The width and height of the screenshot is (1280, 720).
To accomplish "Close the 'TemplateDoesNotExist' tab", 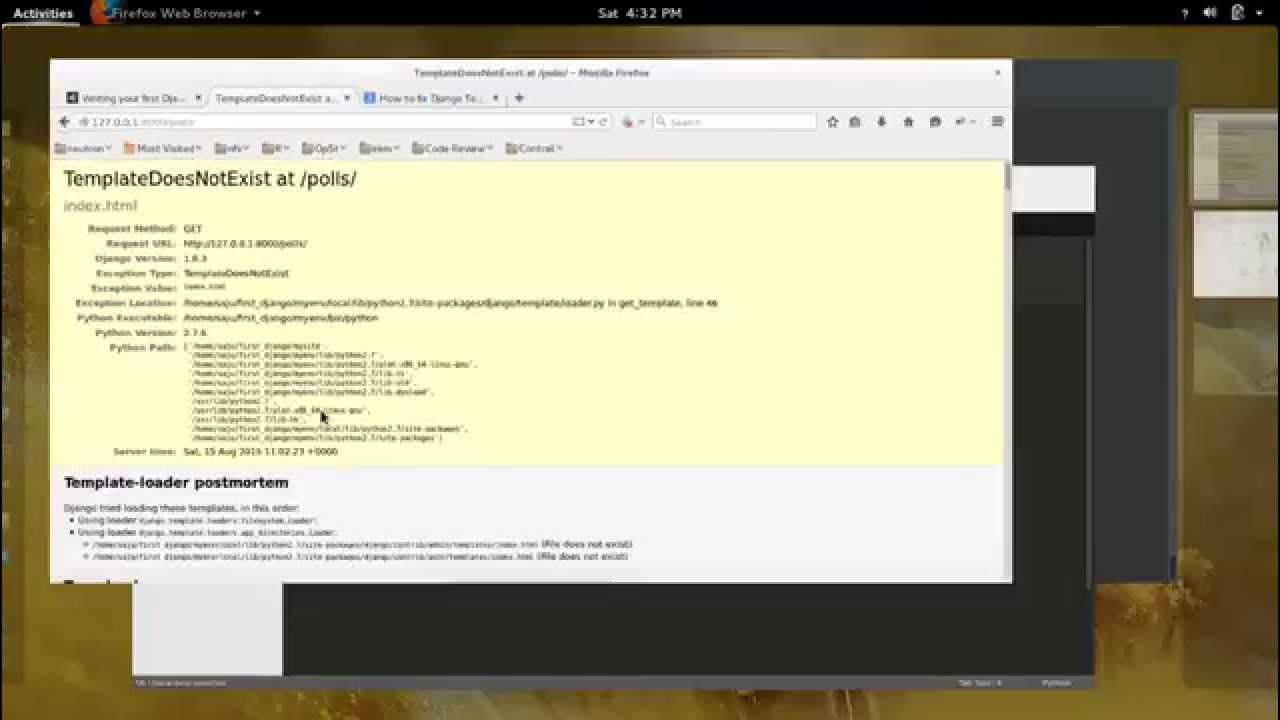I will pyautogui.click(x=347, y=98).
